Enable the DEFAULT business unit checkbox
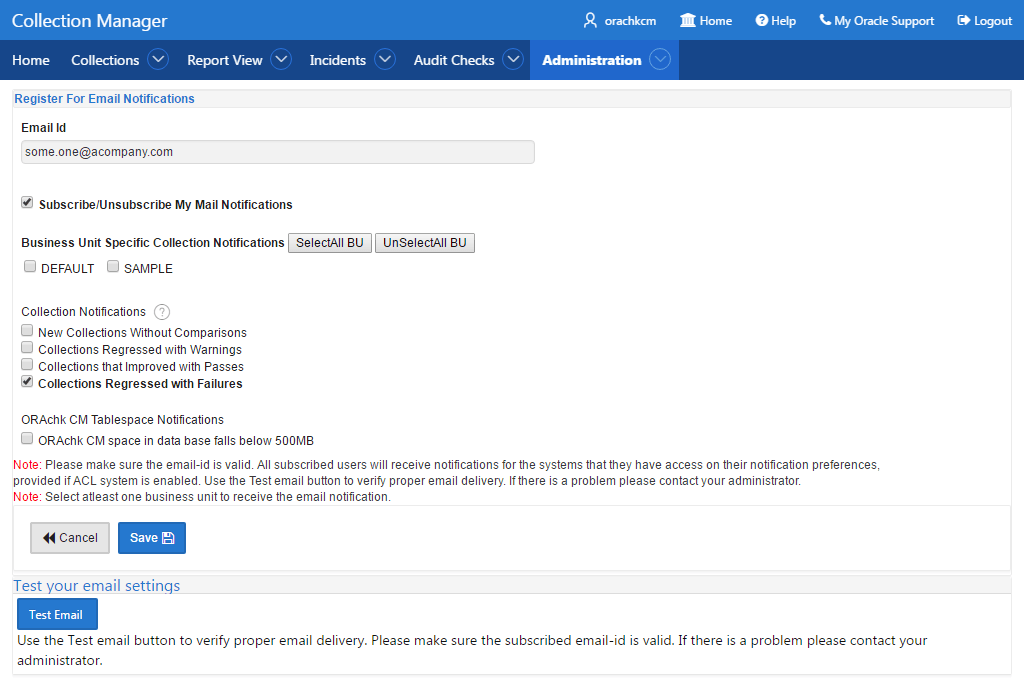This screenshot has height=679, width=1024. point(30,266)
